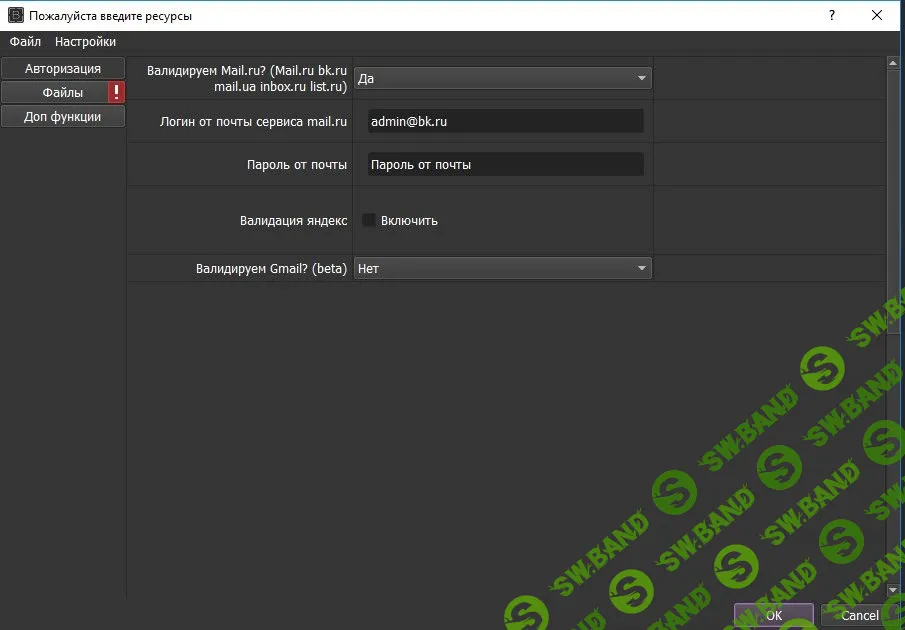The image size is (905, 630).
Task: Click scrollbar down arrow
Action: coord(893,590)
